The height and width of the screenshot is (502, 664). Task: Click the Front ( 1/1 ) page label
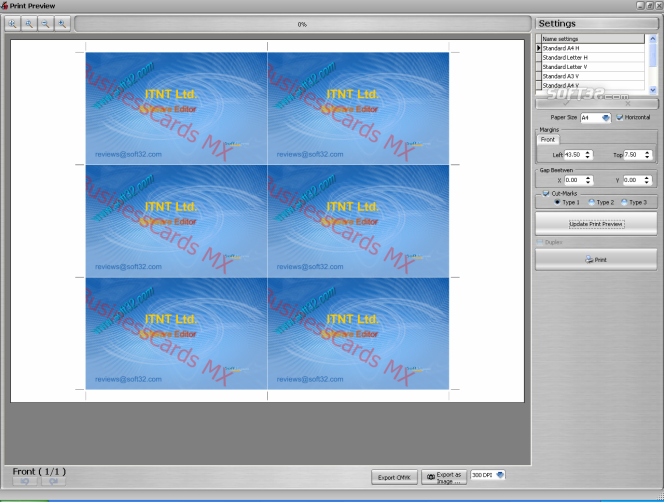pos(39,471)
